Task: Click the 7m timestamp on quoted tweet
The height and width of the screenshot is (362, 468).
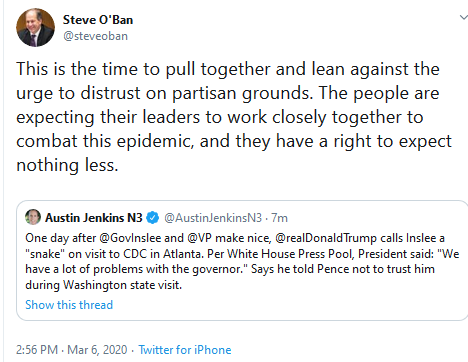Action: click(x=279, y=218)
